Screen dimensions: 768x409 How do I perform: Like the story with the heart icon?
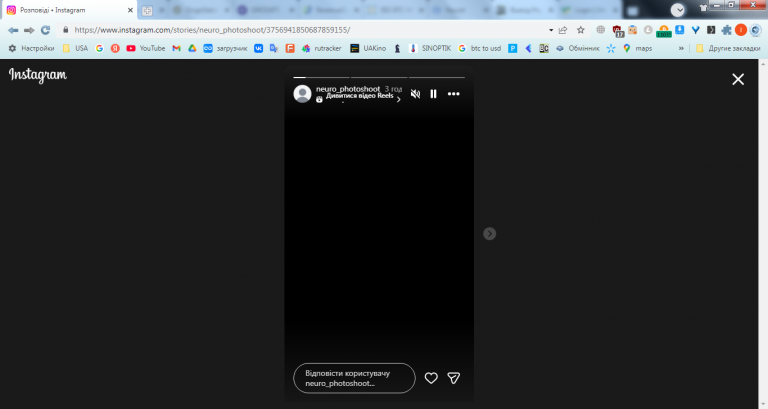pos(431,378)
